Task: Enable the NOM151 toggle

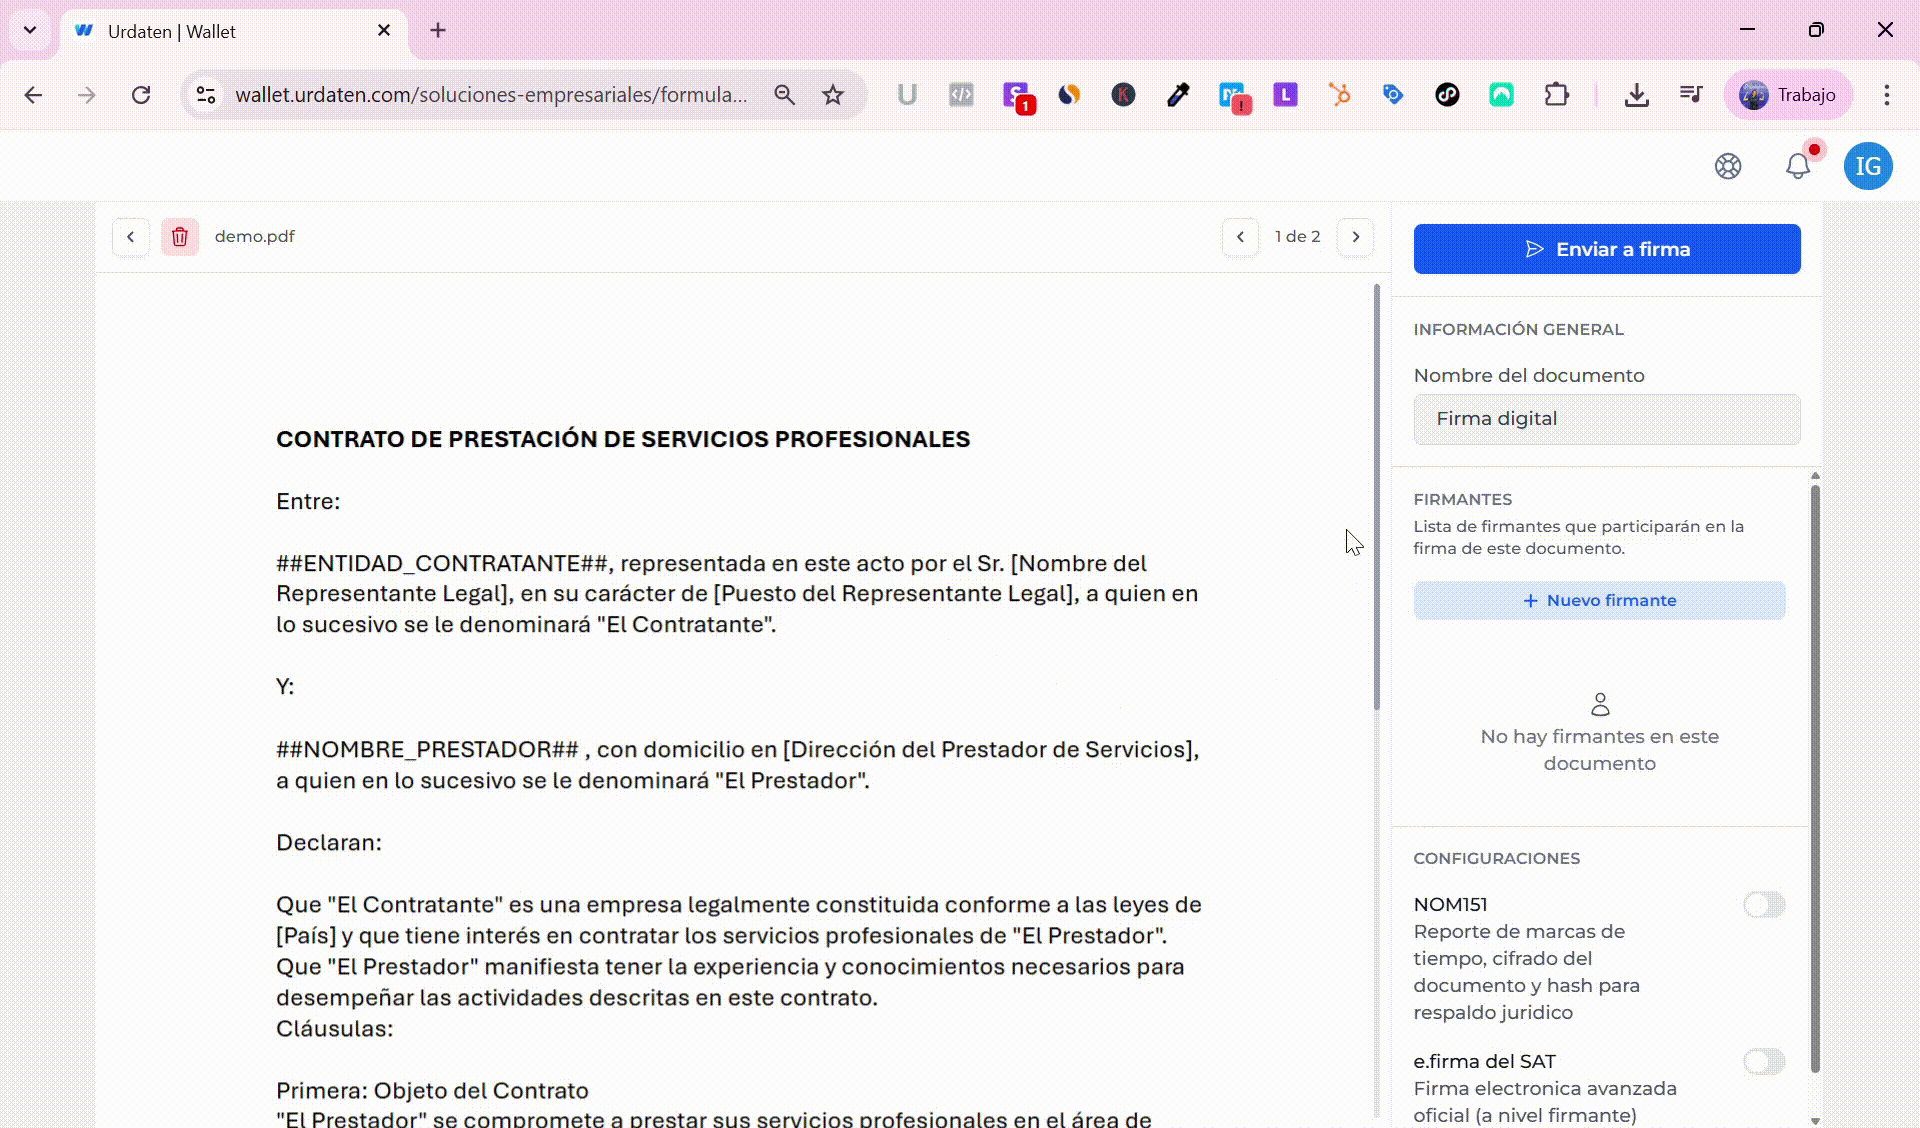Action: 1764,905
